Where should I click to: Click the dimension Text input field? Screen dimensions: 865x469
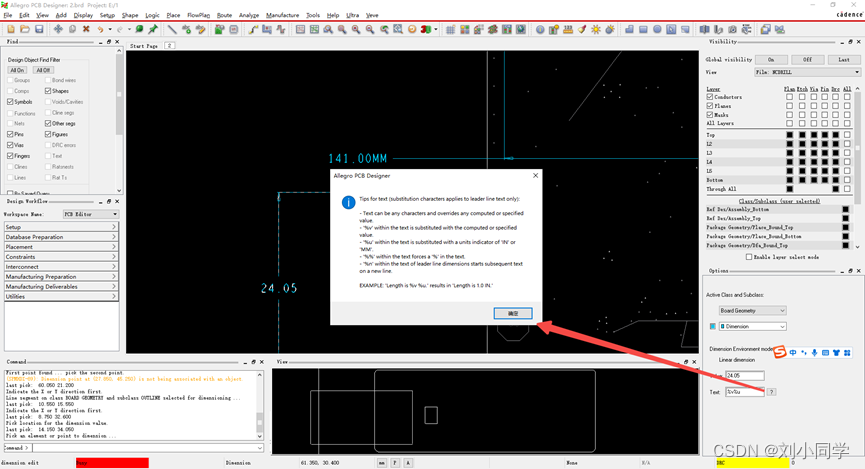coord(745,392)
